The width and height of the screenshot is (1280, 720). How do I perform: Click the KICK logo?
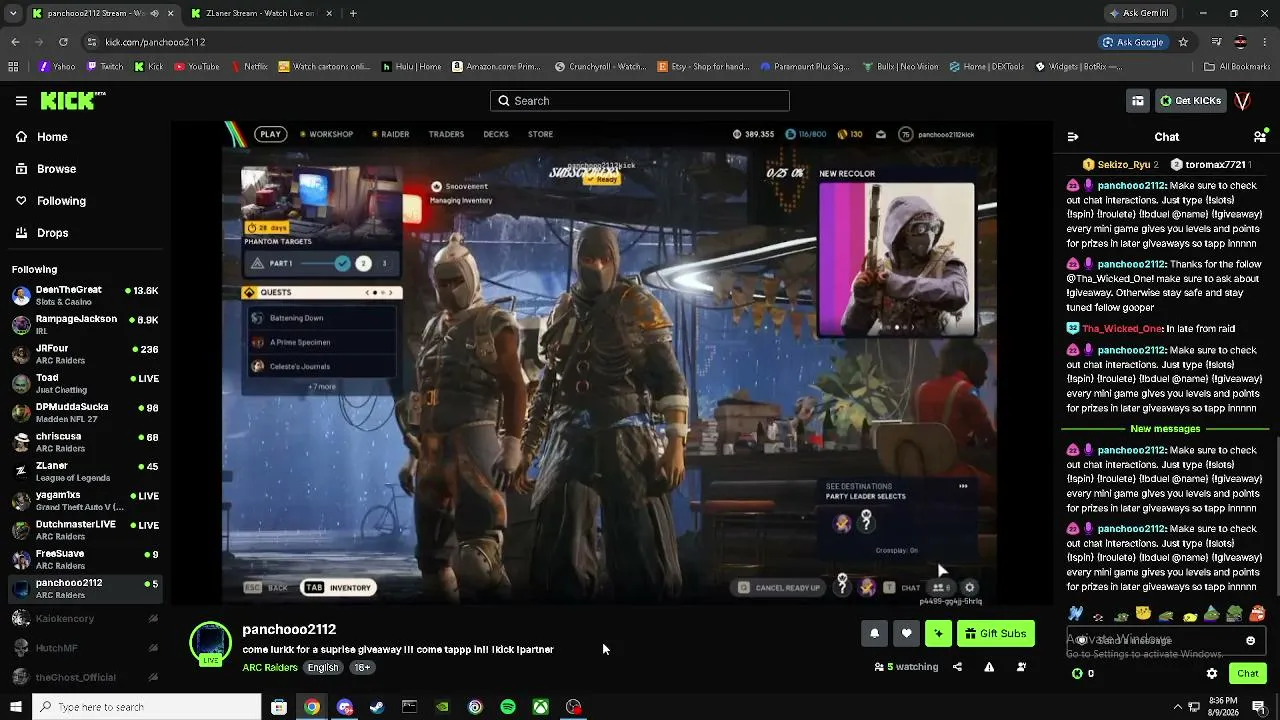point(73,101)
